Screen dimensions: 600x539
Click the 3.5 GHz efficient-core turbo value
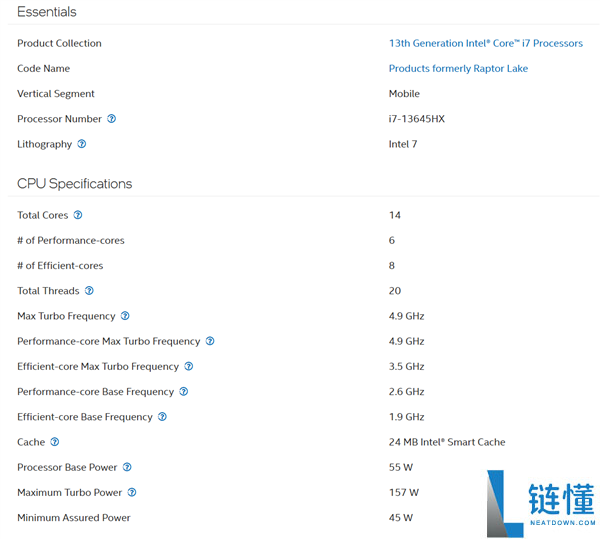(406, 366)
